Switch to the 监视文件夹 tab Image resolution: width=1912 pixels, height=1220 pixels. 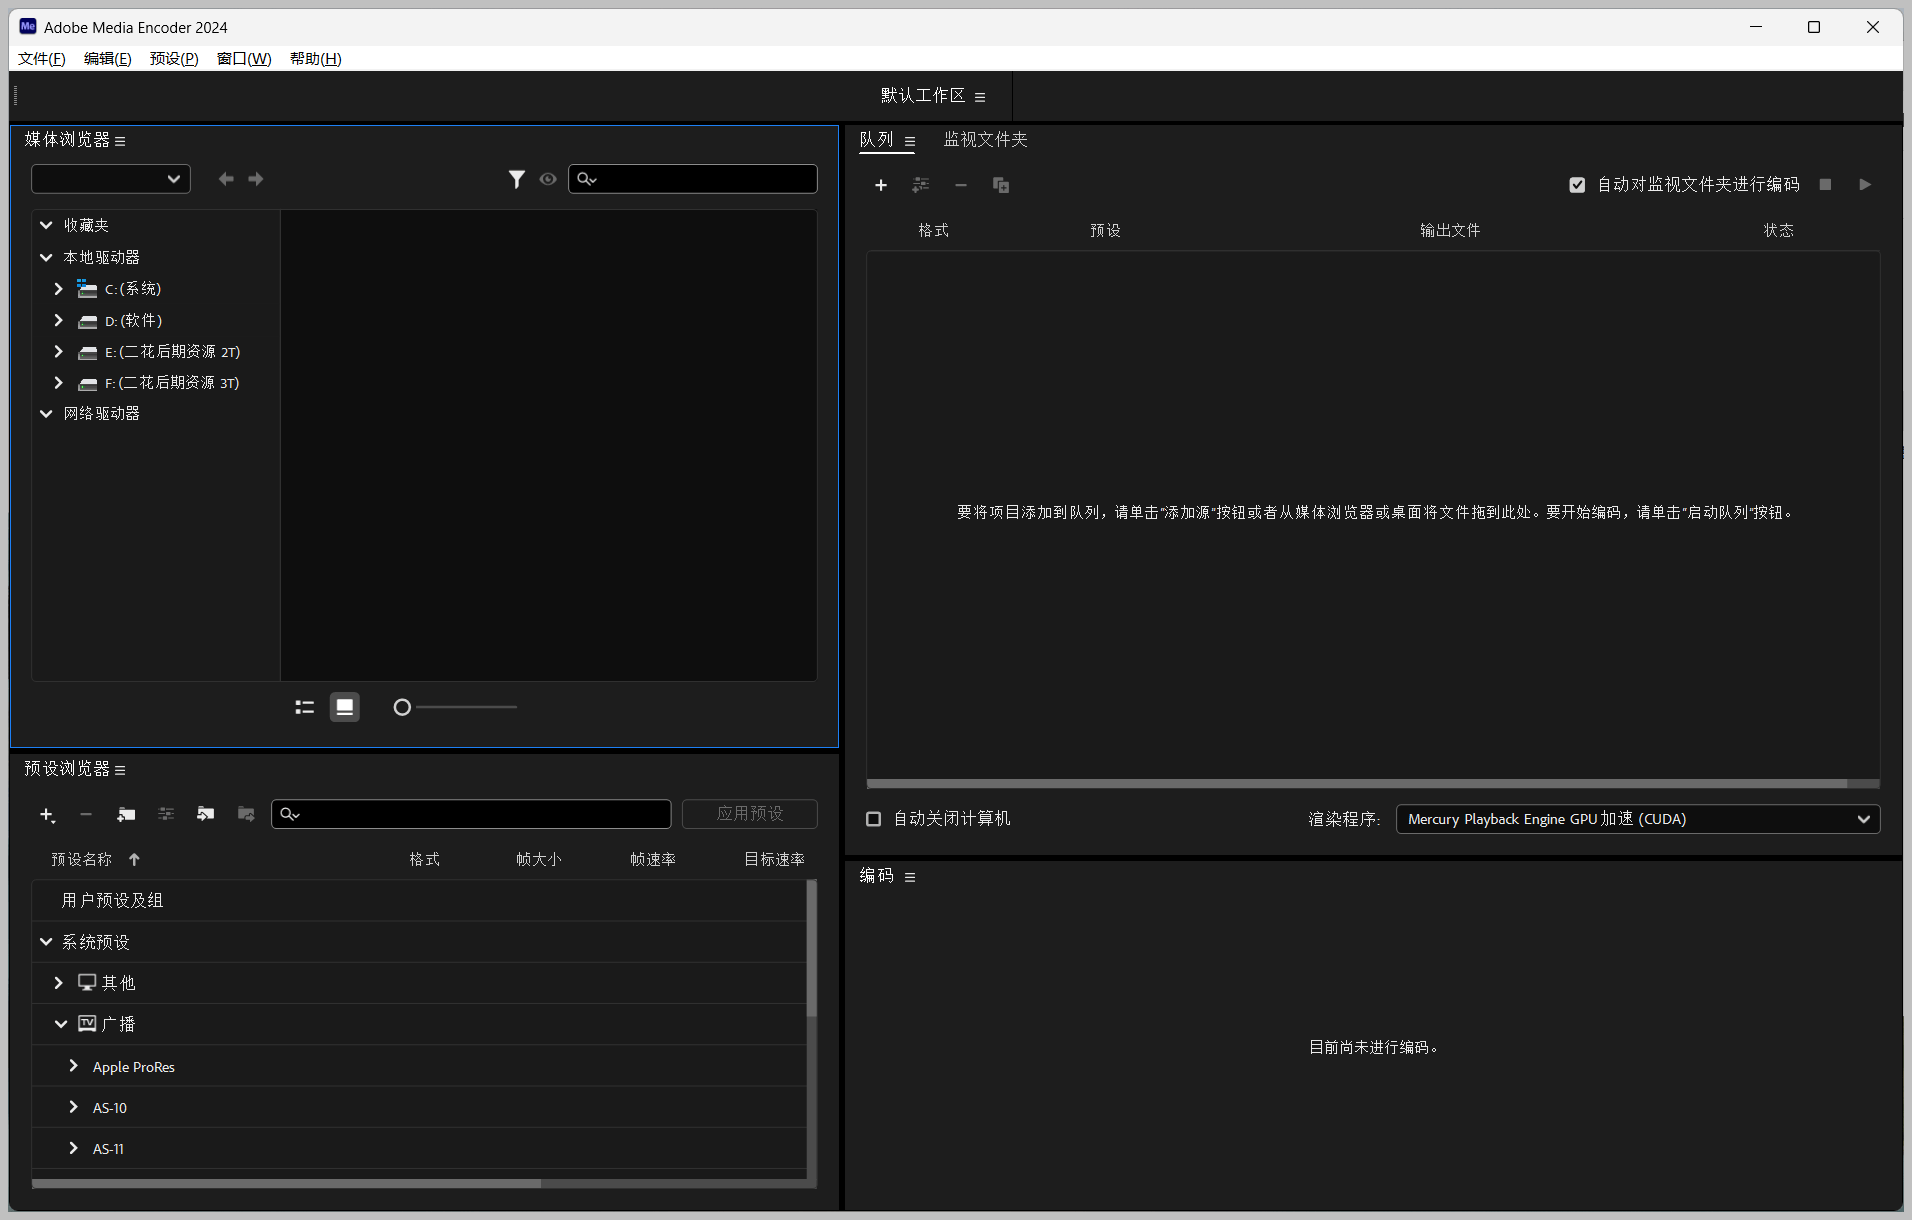coord(984,139)
